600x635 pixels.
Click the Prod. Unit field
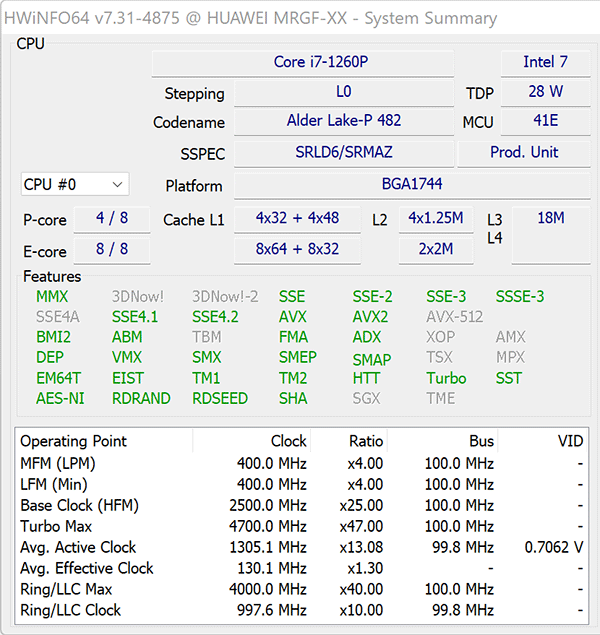[x=524, y=152]
